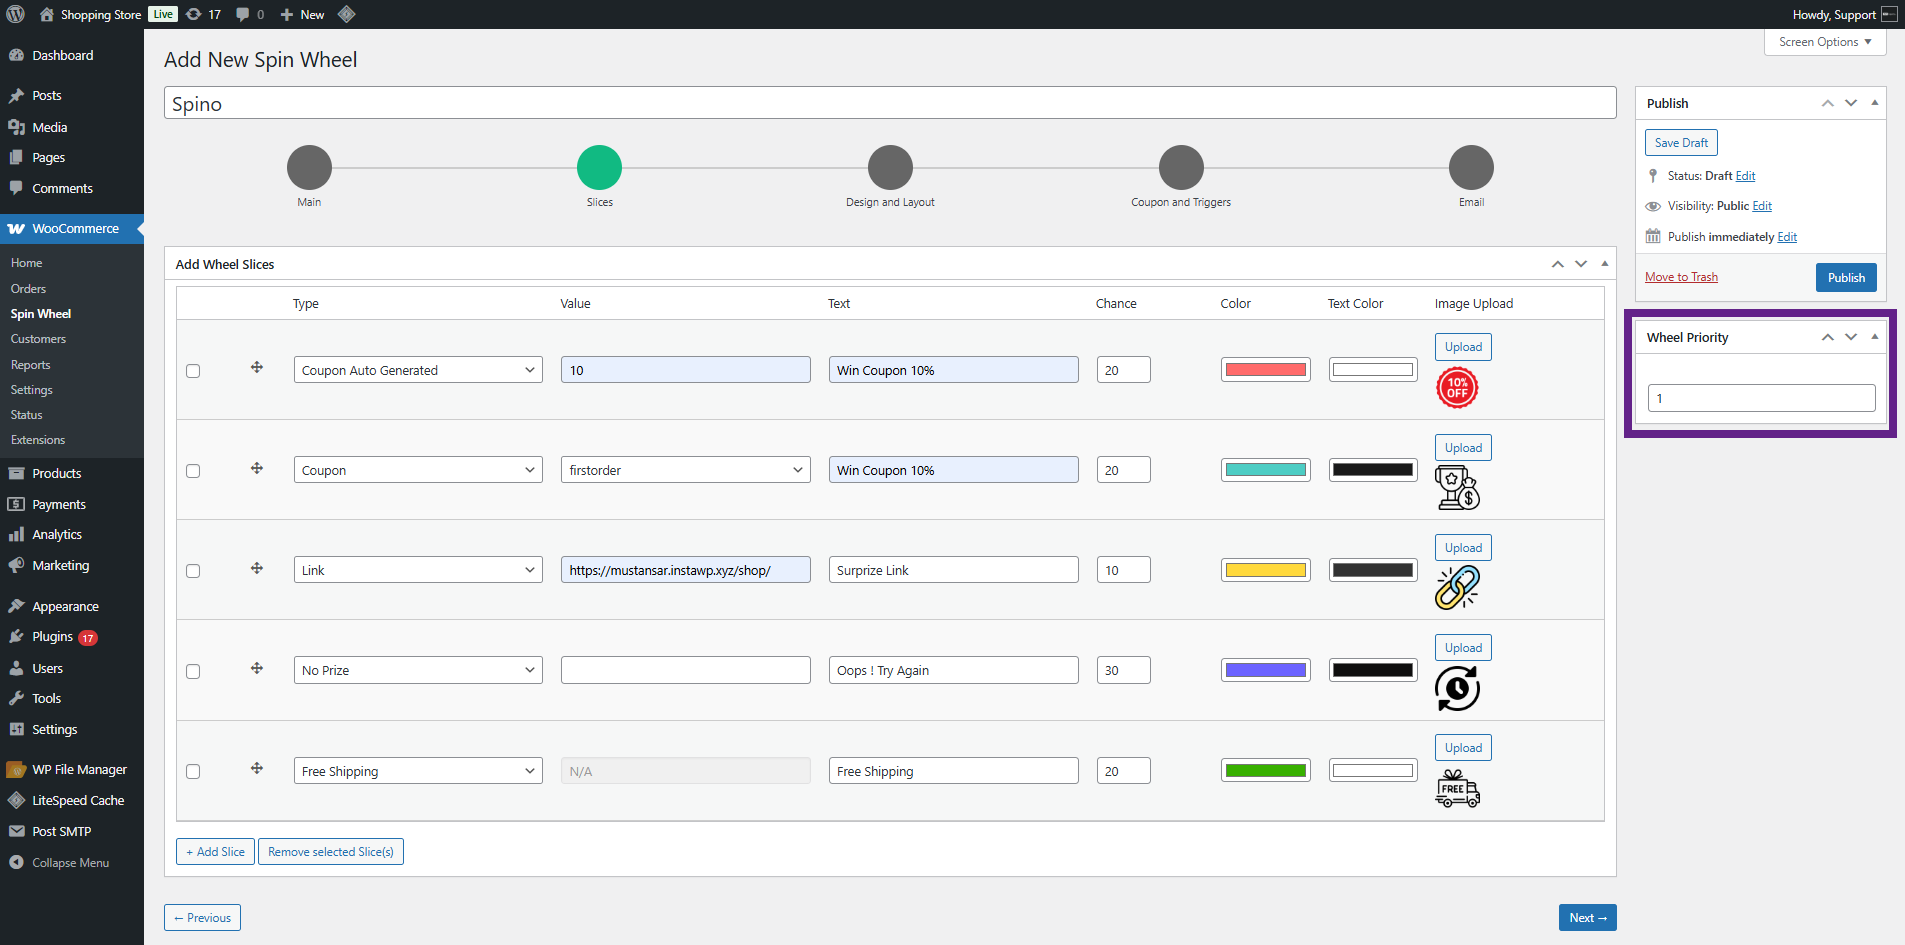Pick the red slice color swatch

pos(1266,370)
